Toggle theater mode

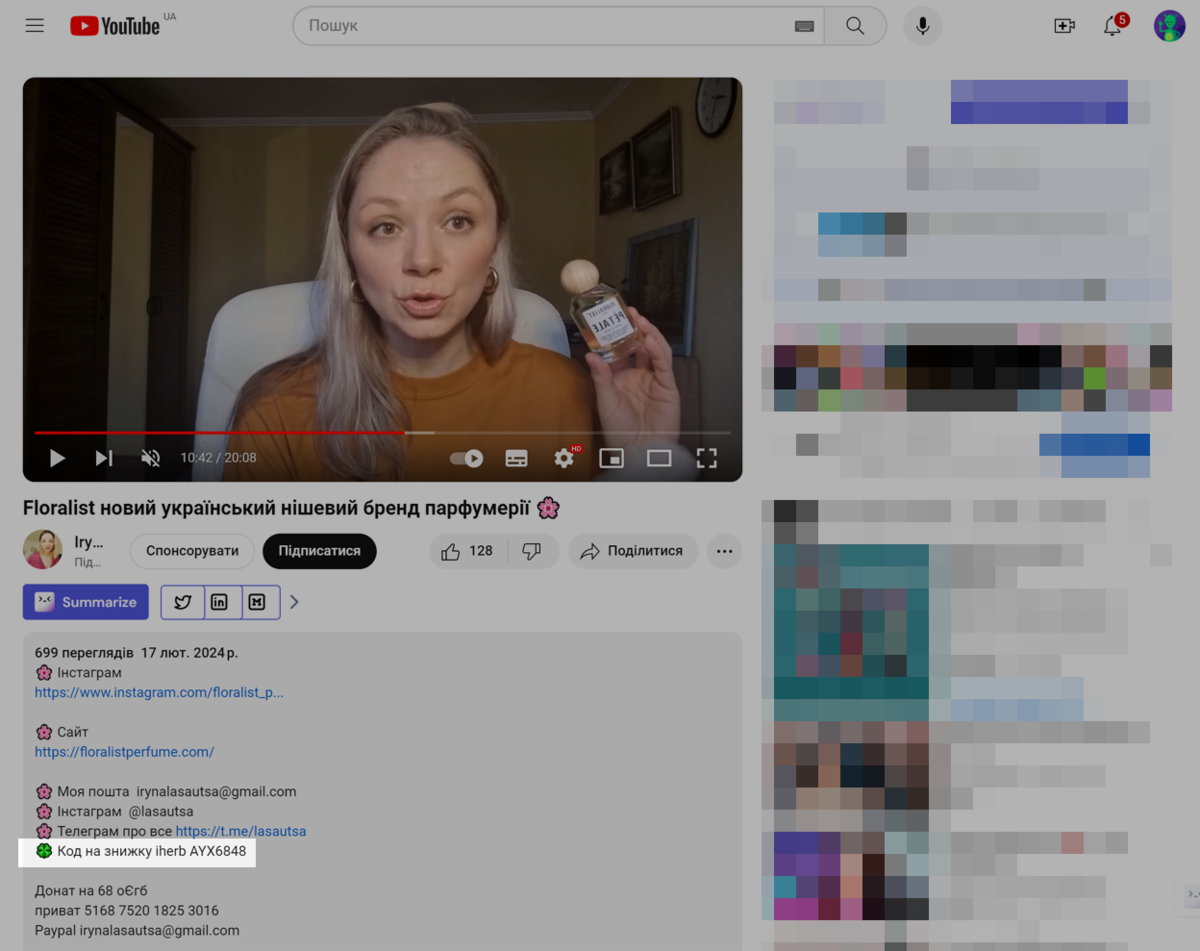659,458
